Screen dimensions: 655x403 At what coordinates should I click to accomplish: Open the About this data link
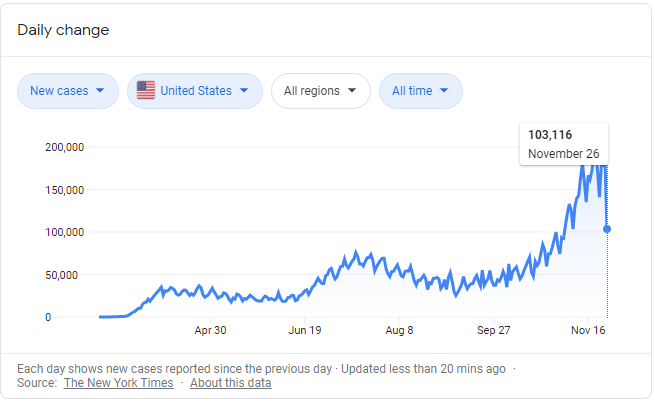(230, 383)
